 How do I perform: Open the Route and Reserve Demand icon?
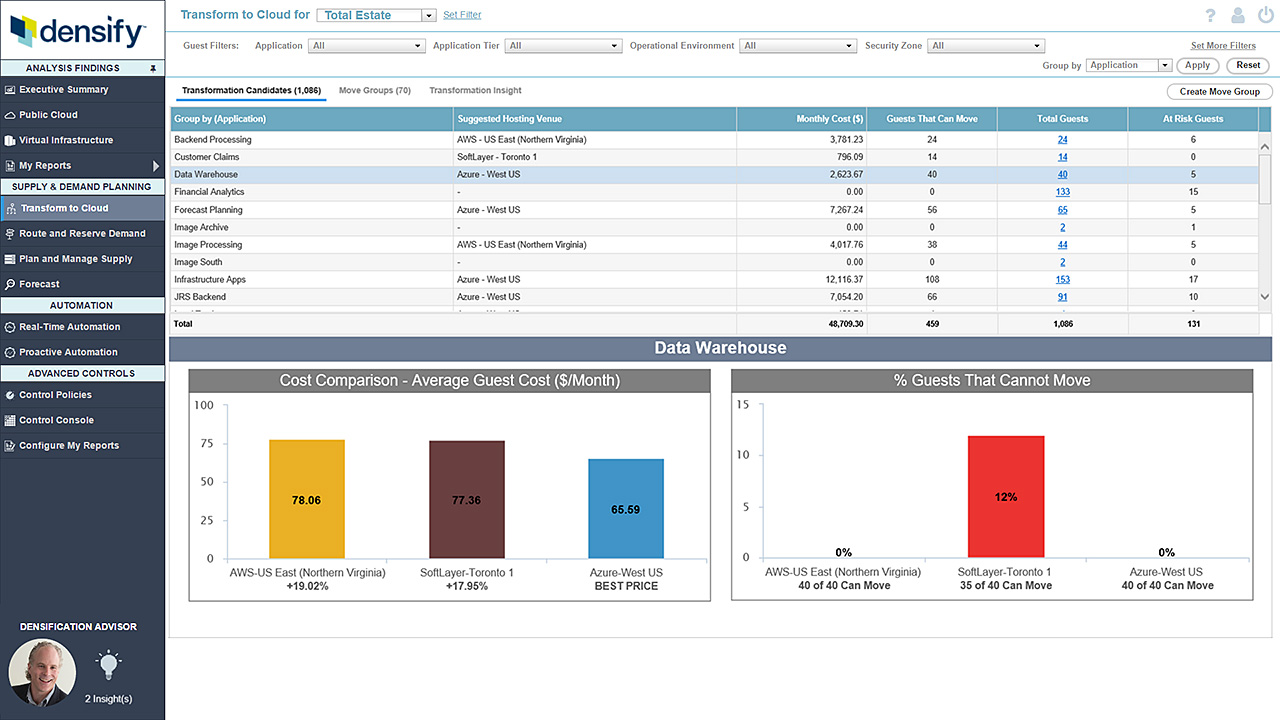point(10,234)
